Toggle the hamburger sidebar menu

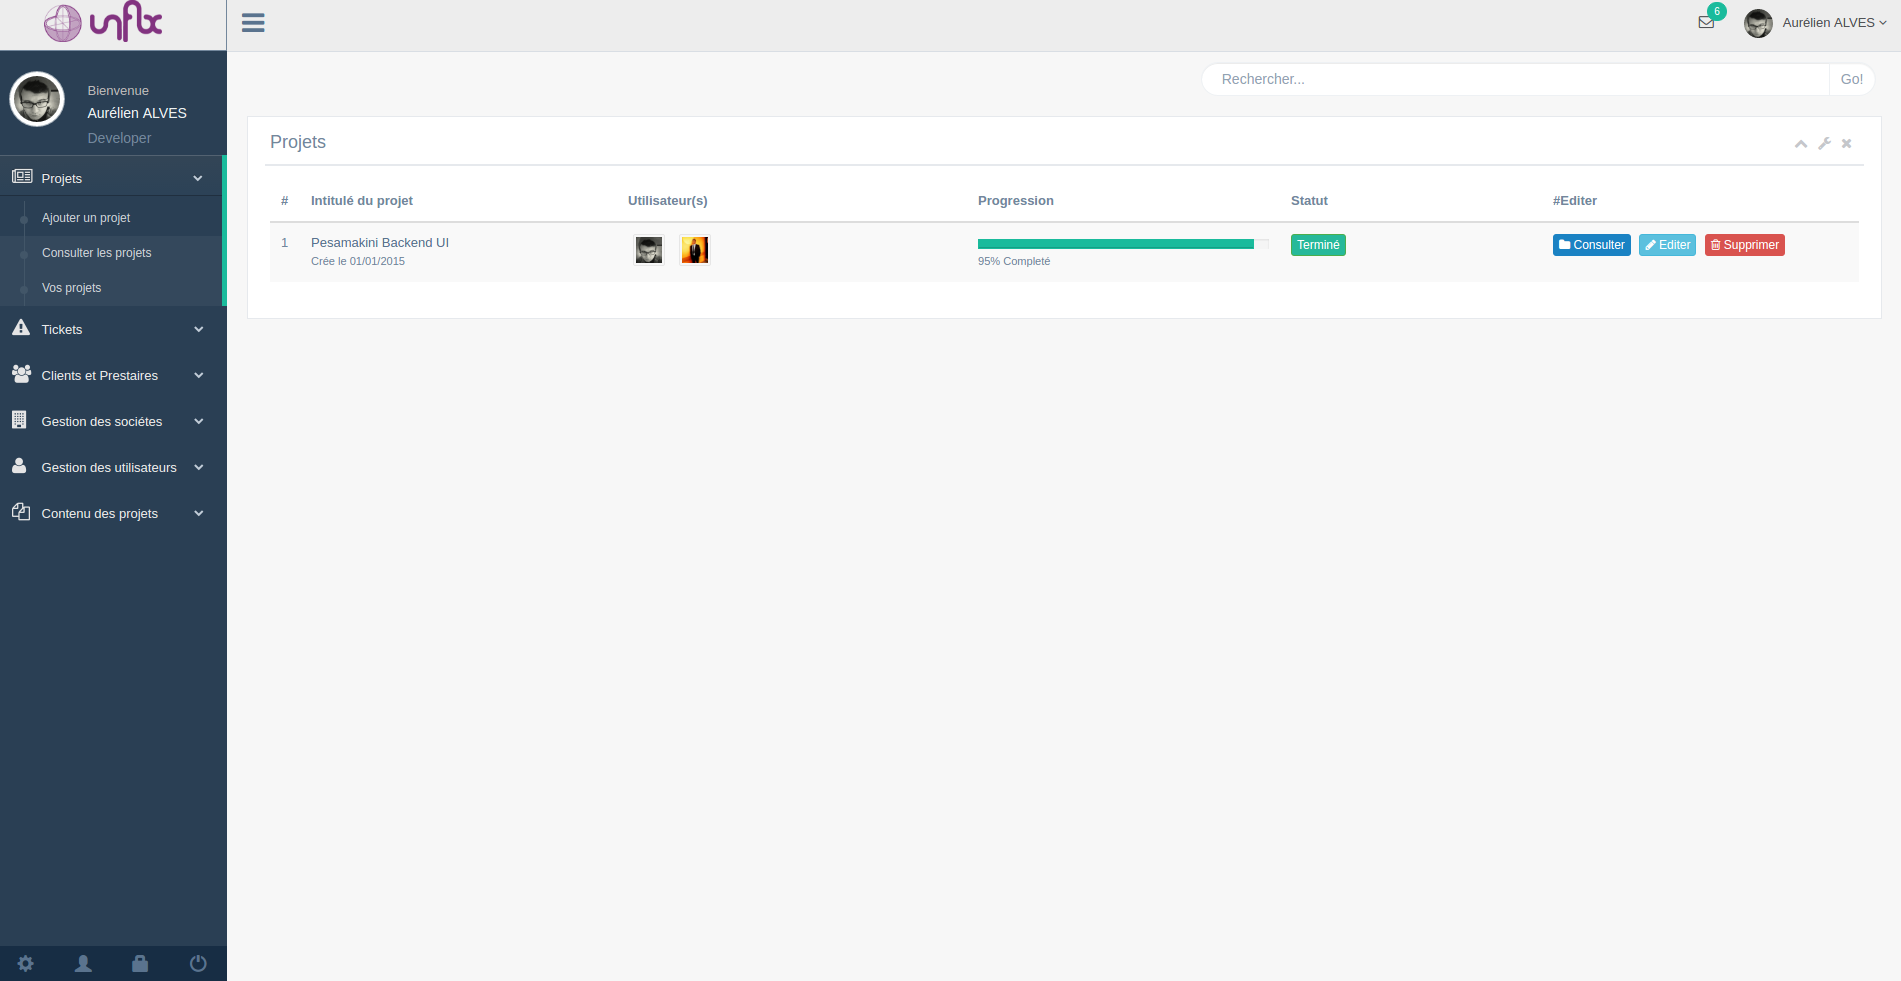pyautogui.click(x=253, y=23)
